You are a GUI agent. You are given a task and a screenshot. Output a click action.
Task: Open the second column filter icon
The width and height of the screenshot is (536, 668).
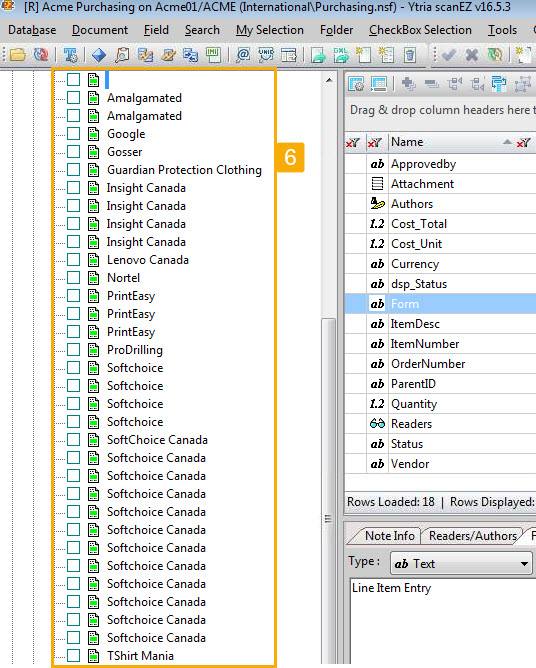click(375, 142)
